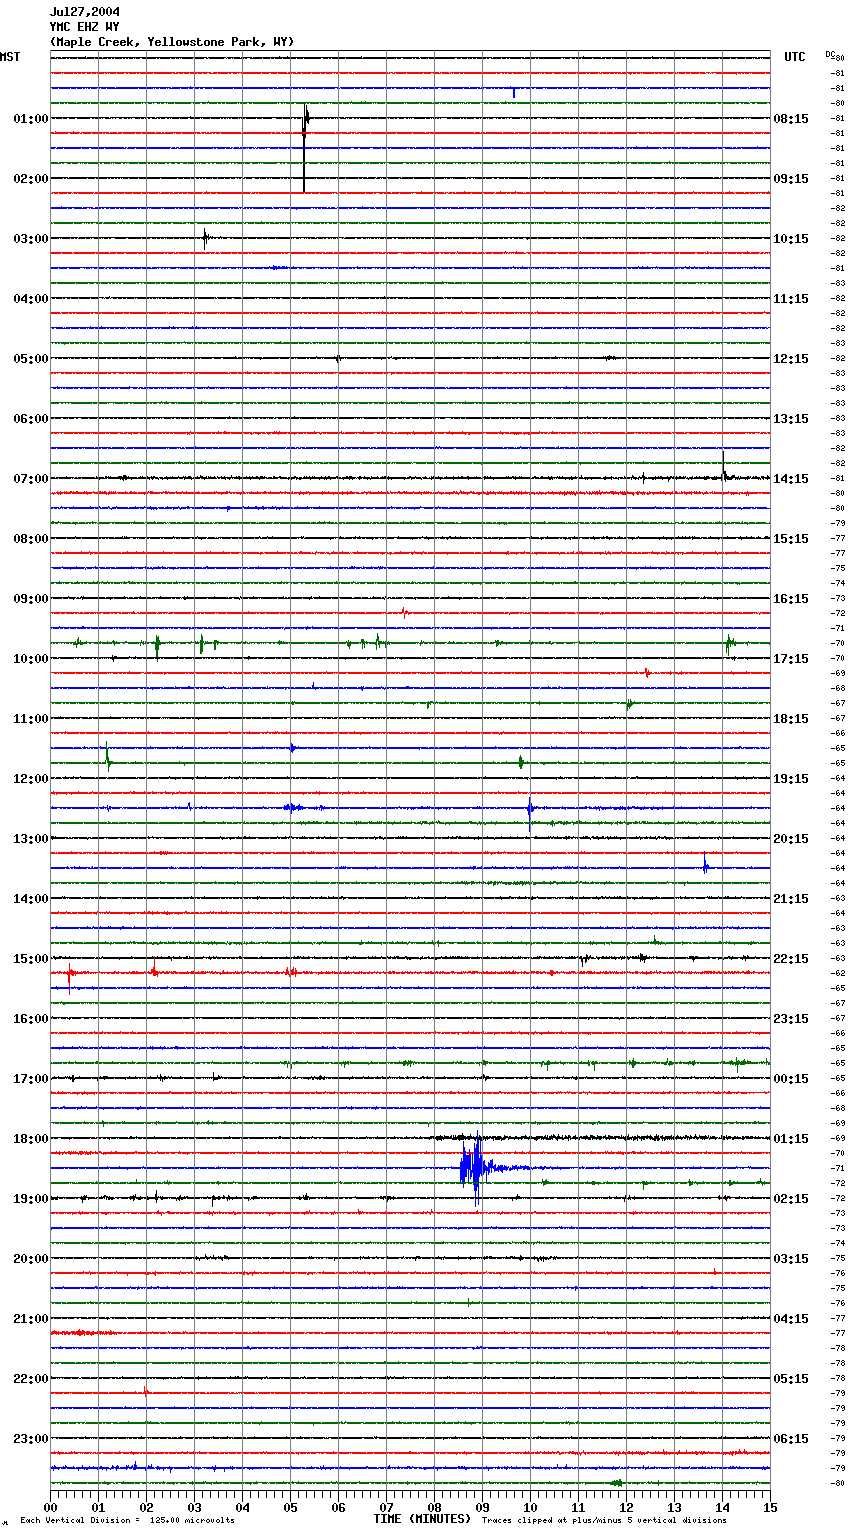Click the green event at minute 14 before 10:00
The image size is (850, 1534).
point(729,643)
